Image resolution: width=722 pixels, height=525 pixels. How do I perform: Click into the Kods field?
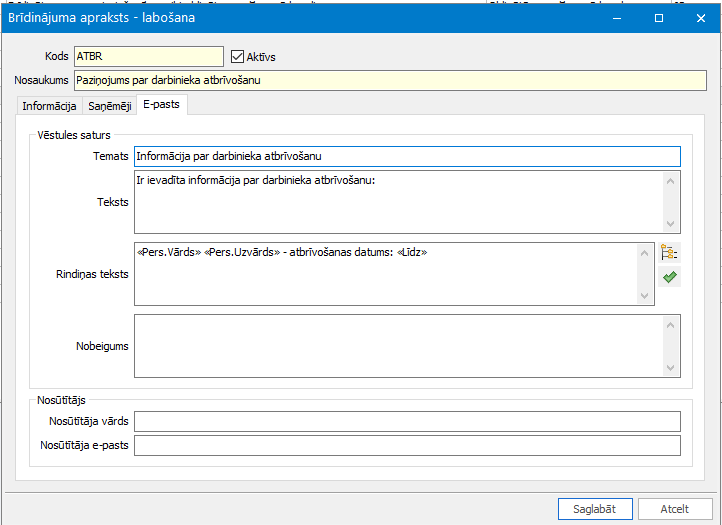coord(148,57)
